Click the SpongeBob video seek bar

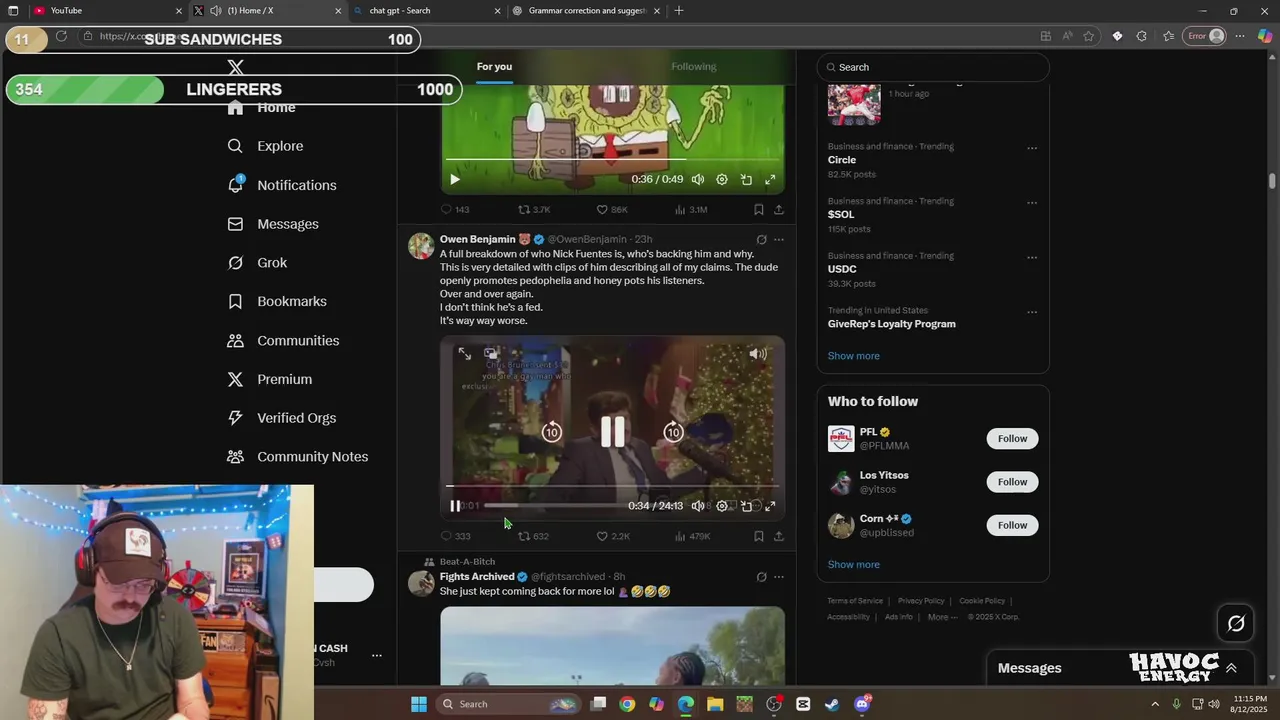pos(612,160)
